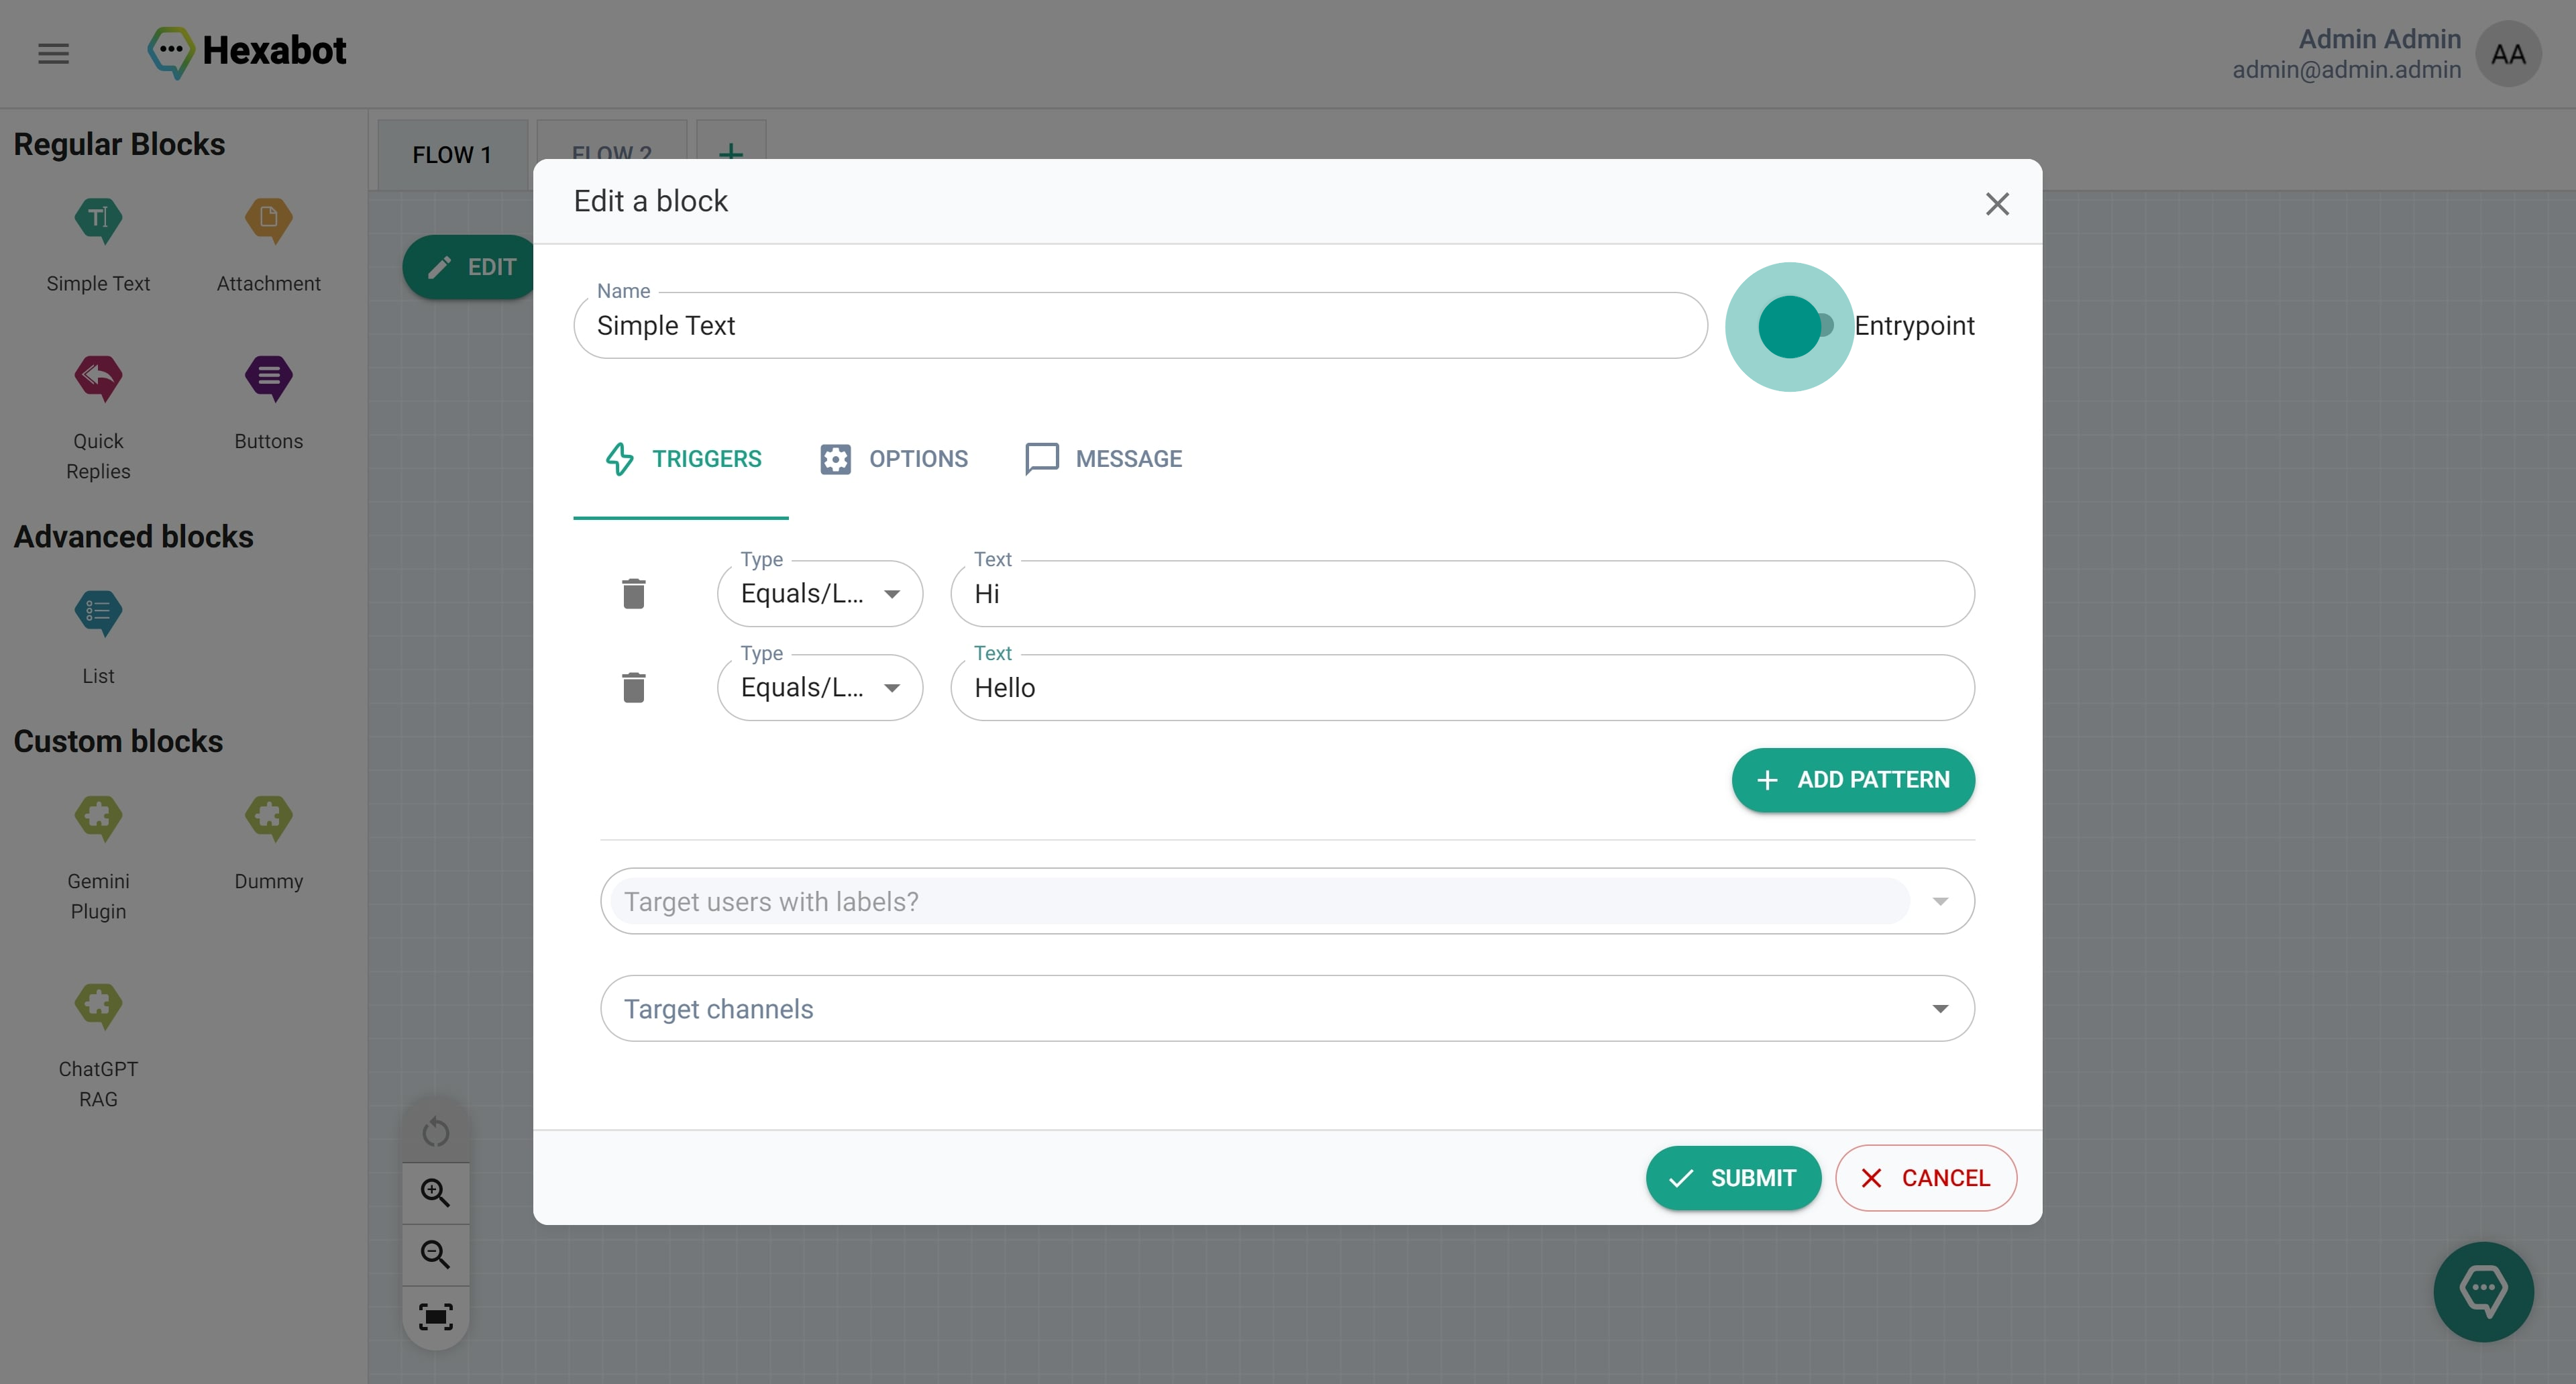The height and width of the screenshot is (1384, 2576).
Task: Switch to the Options tab
Action: (x=894, y=459)
